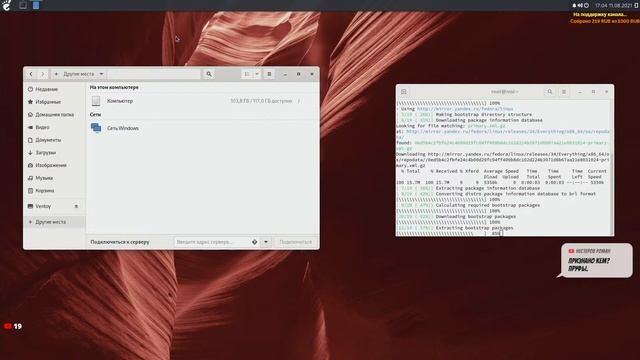This screenshot has width=640, height=360.
Task: Open 'Избранные' in the sidebar
Action: click(x=54, y=102)
